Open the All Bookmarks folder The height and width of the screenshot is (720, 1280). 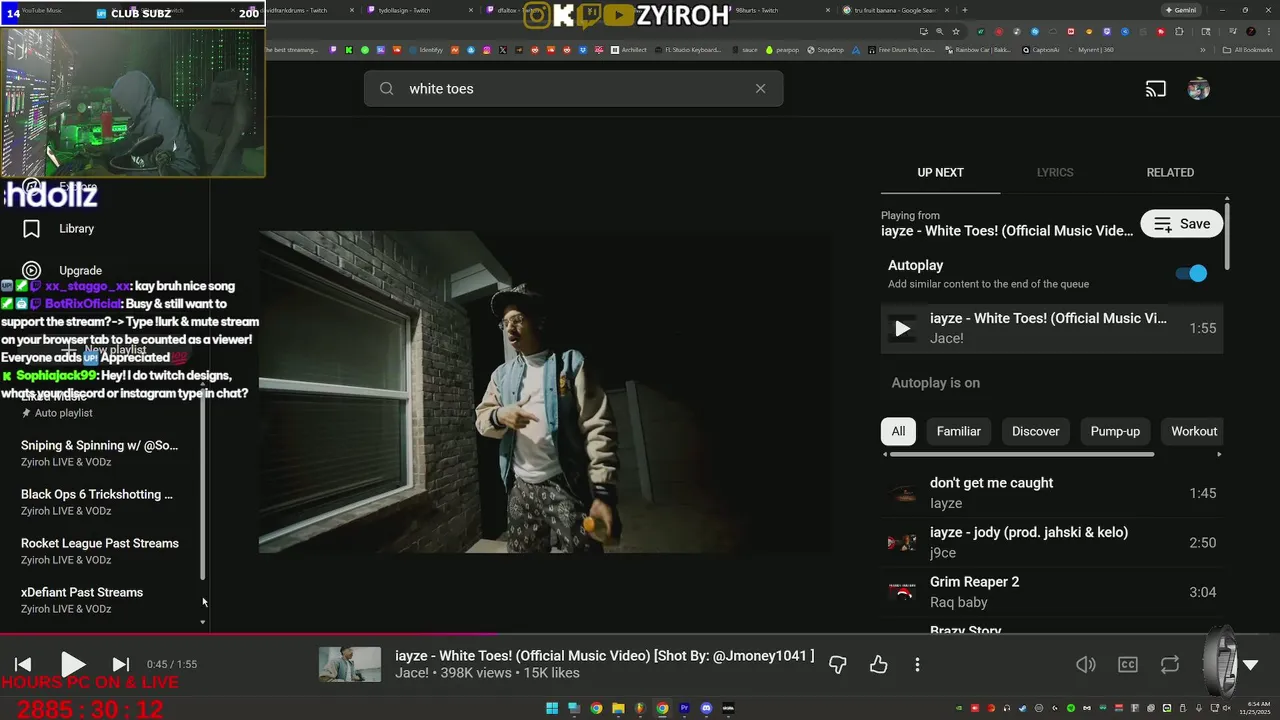click(x=1248, y=49)
